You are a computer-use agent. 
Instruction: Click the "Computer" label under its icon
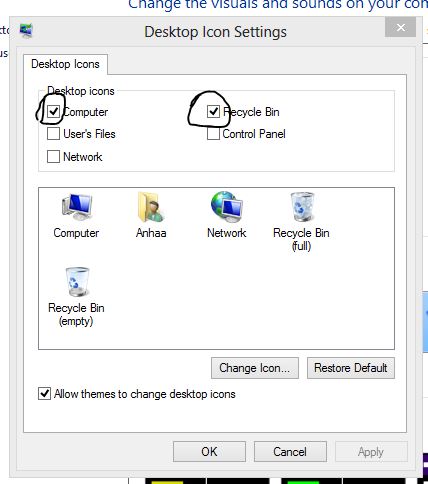(x=76, y=233)
